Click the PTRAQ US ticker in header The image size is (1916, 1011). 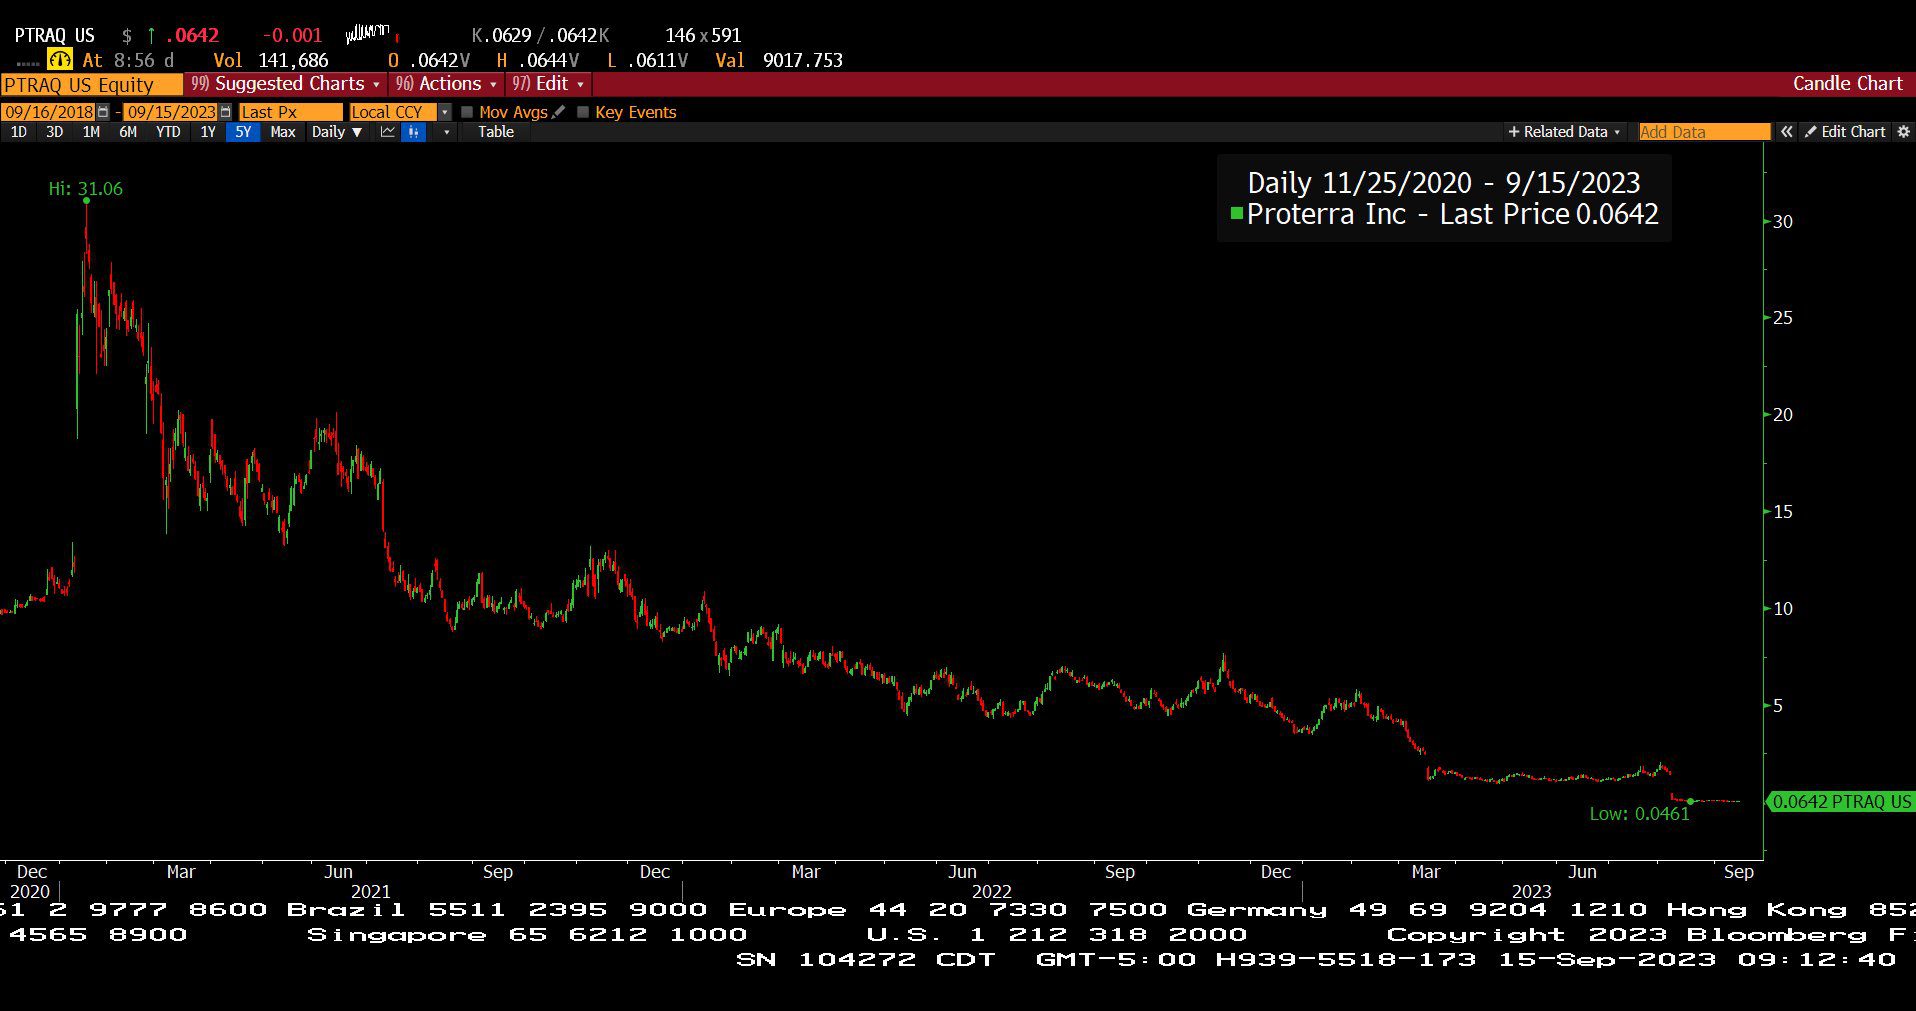click(54, 35)
